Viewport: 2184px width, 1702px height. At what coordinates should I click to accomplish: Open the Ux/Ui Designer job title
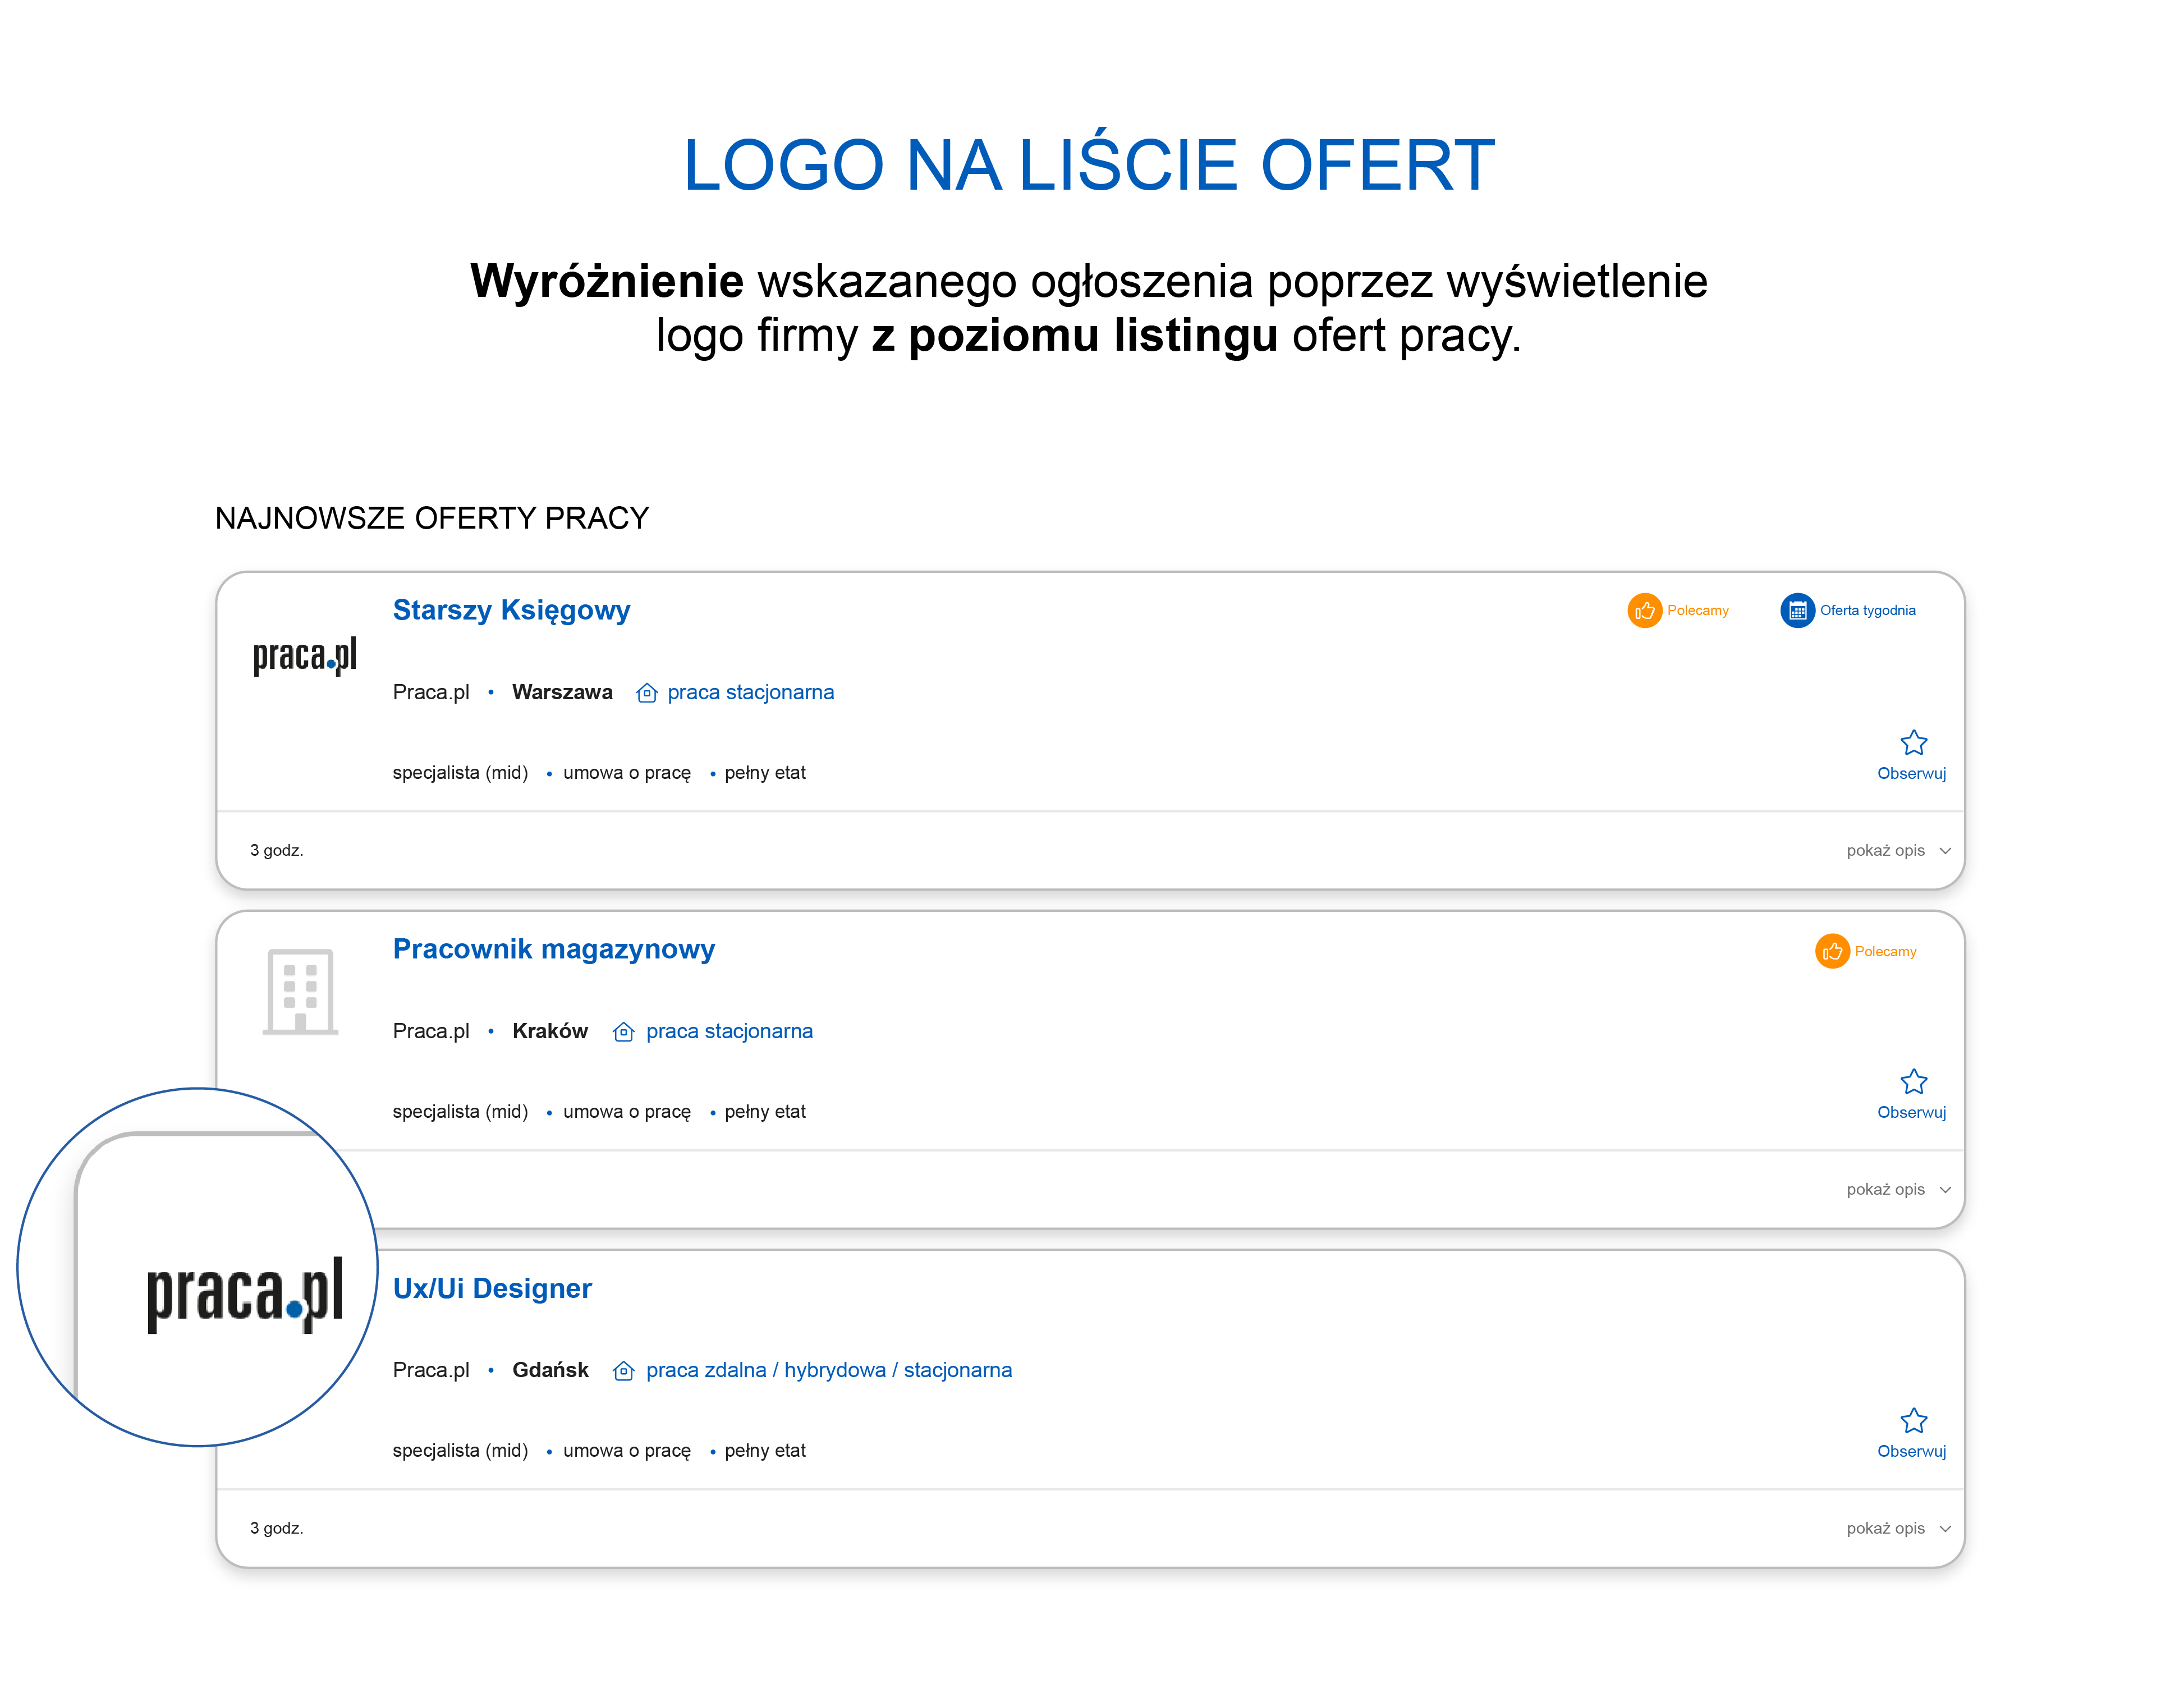492,1288
